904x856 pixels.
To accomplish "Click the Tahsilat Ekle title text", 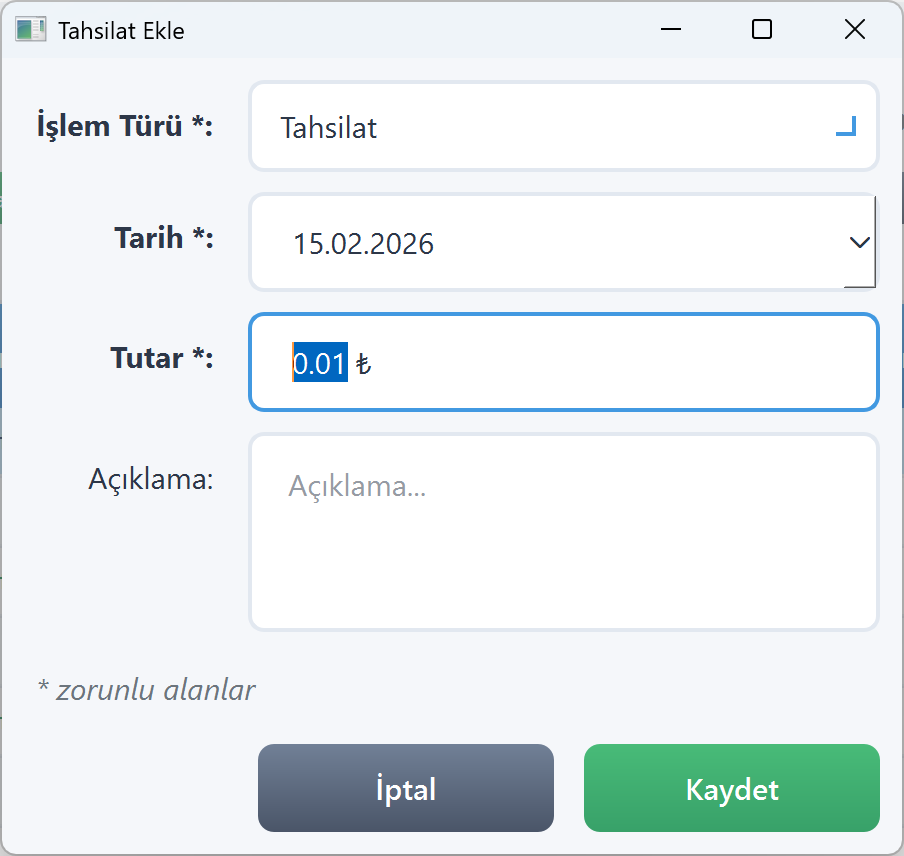I will (x=121, y=31).
